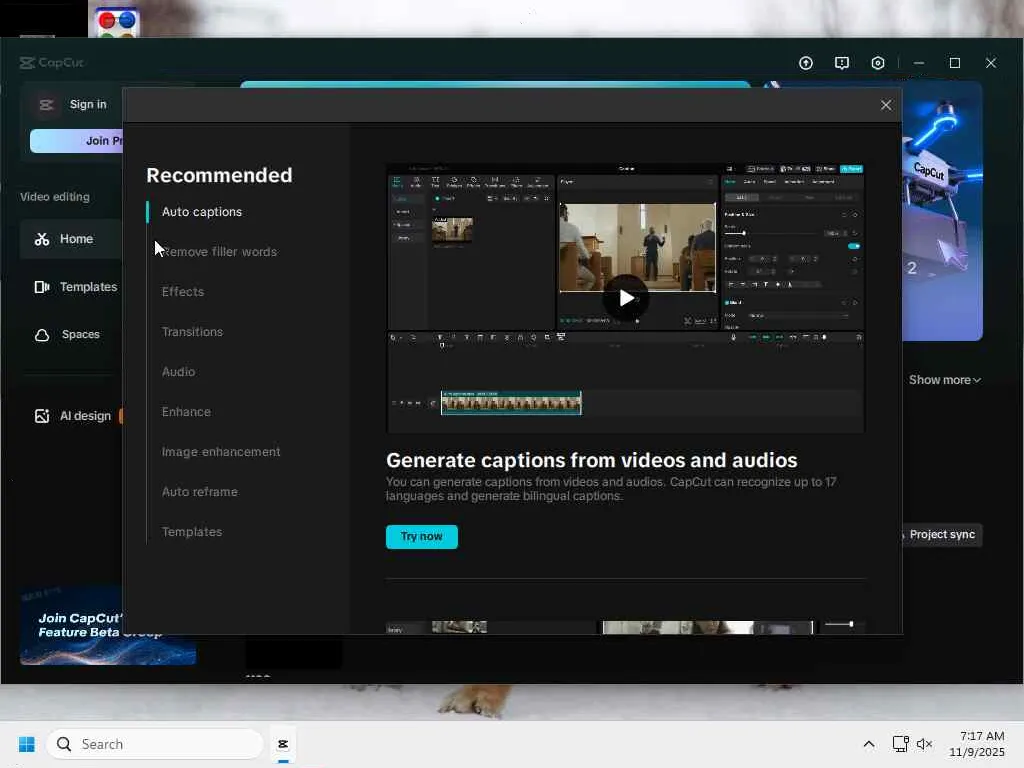This screenshot has width=1024, height=768.
Task: Click the Templates sidebar icon
Action: tap(42, 287)
